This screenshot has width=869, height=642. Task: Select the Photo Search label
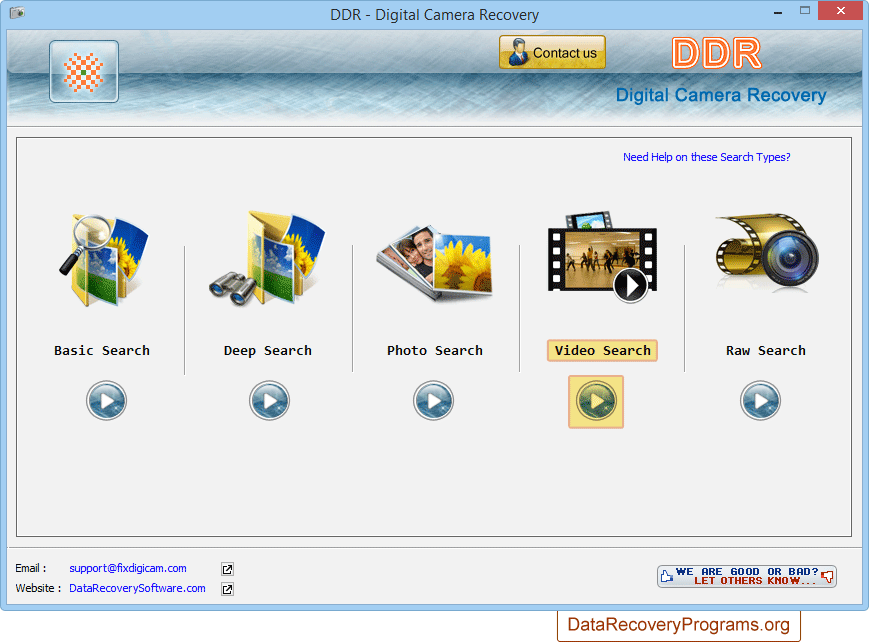(x=434, y=351)
